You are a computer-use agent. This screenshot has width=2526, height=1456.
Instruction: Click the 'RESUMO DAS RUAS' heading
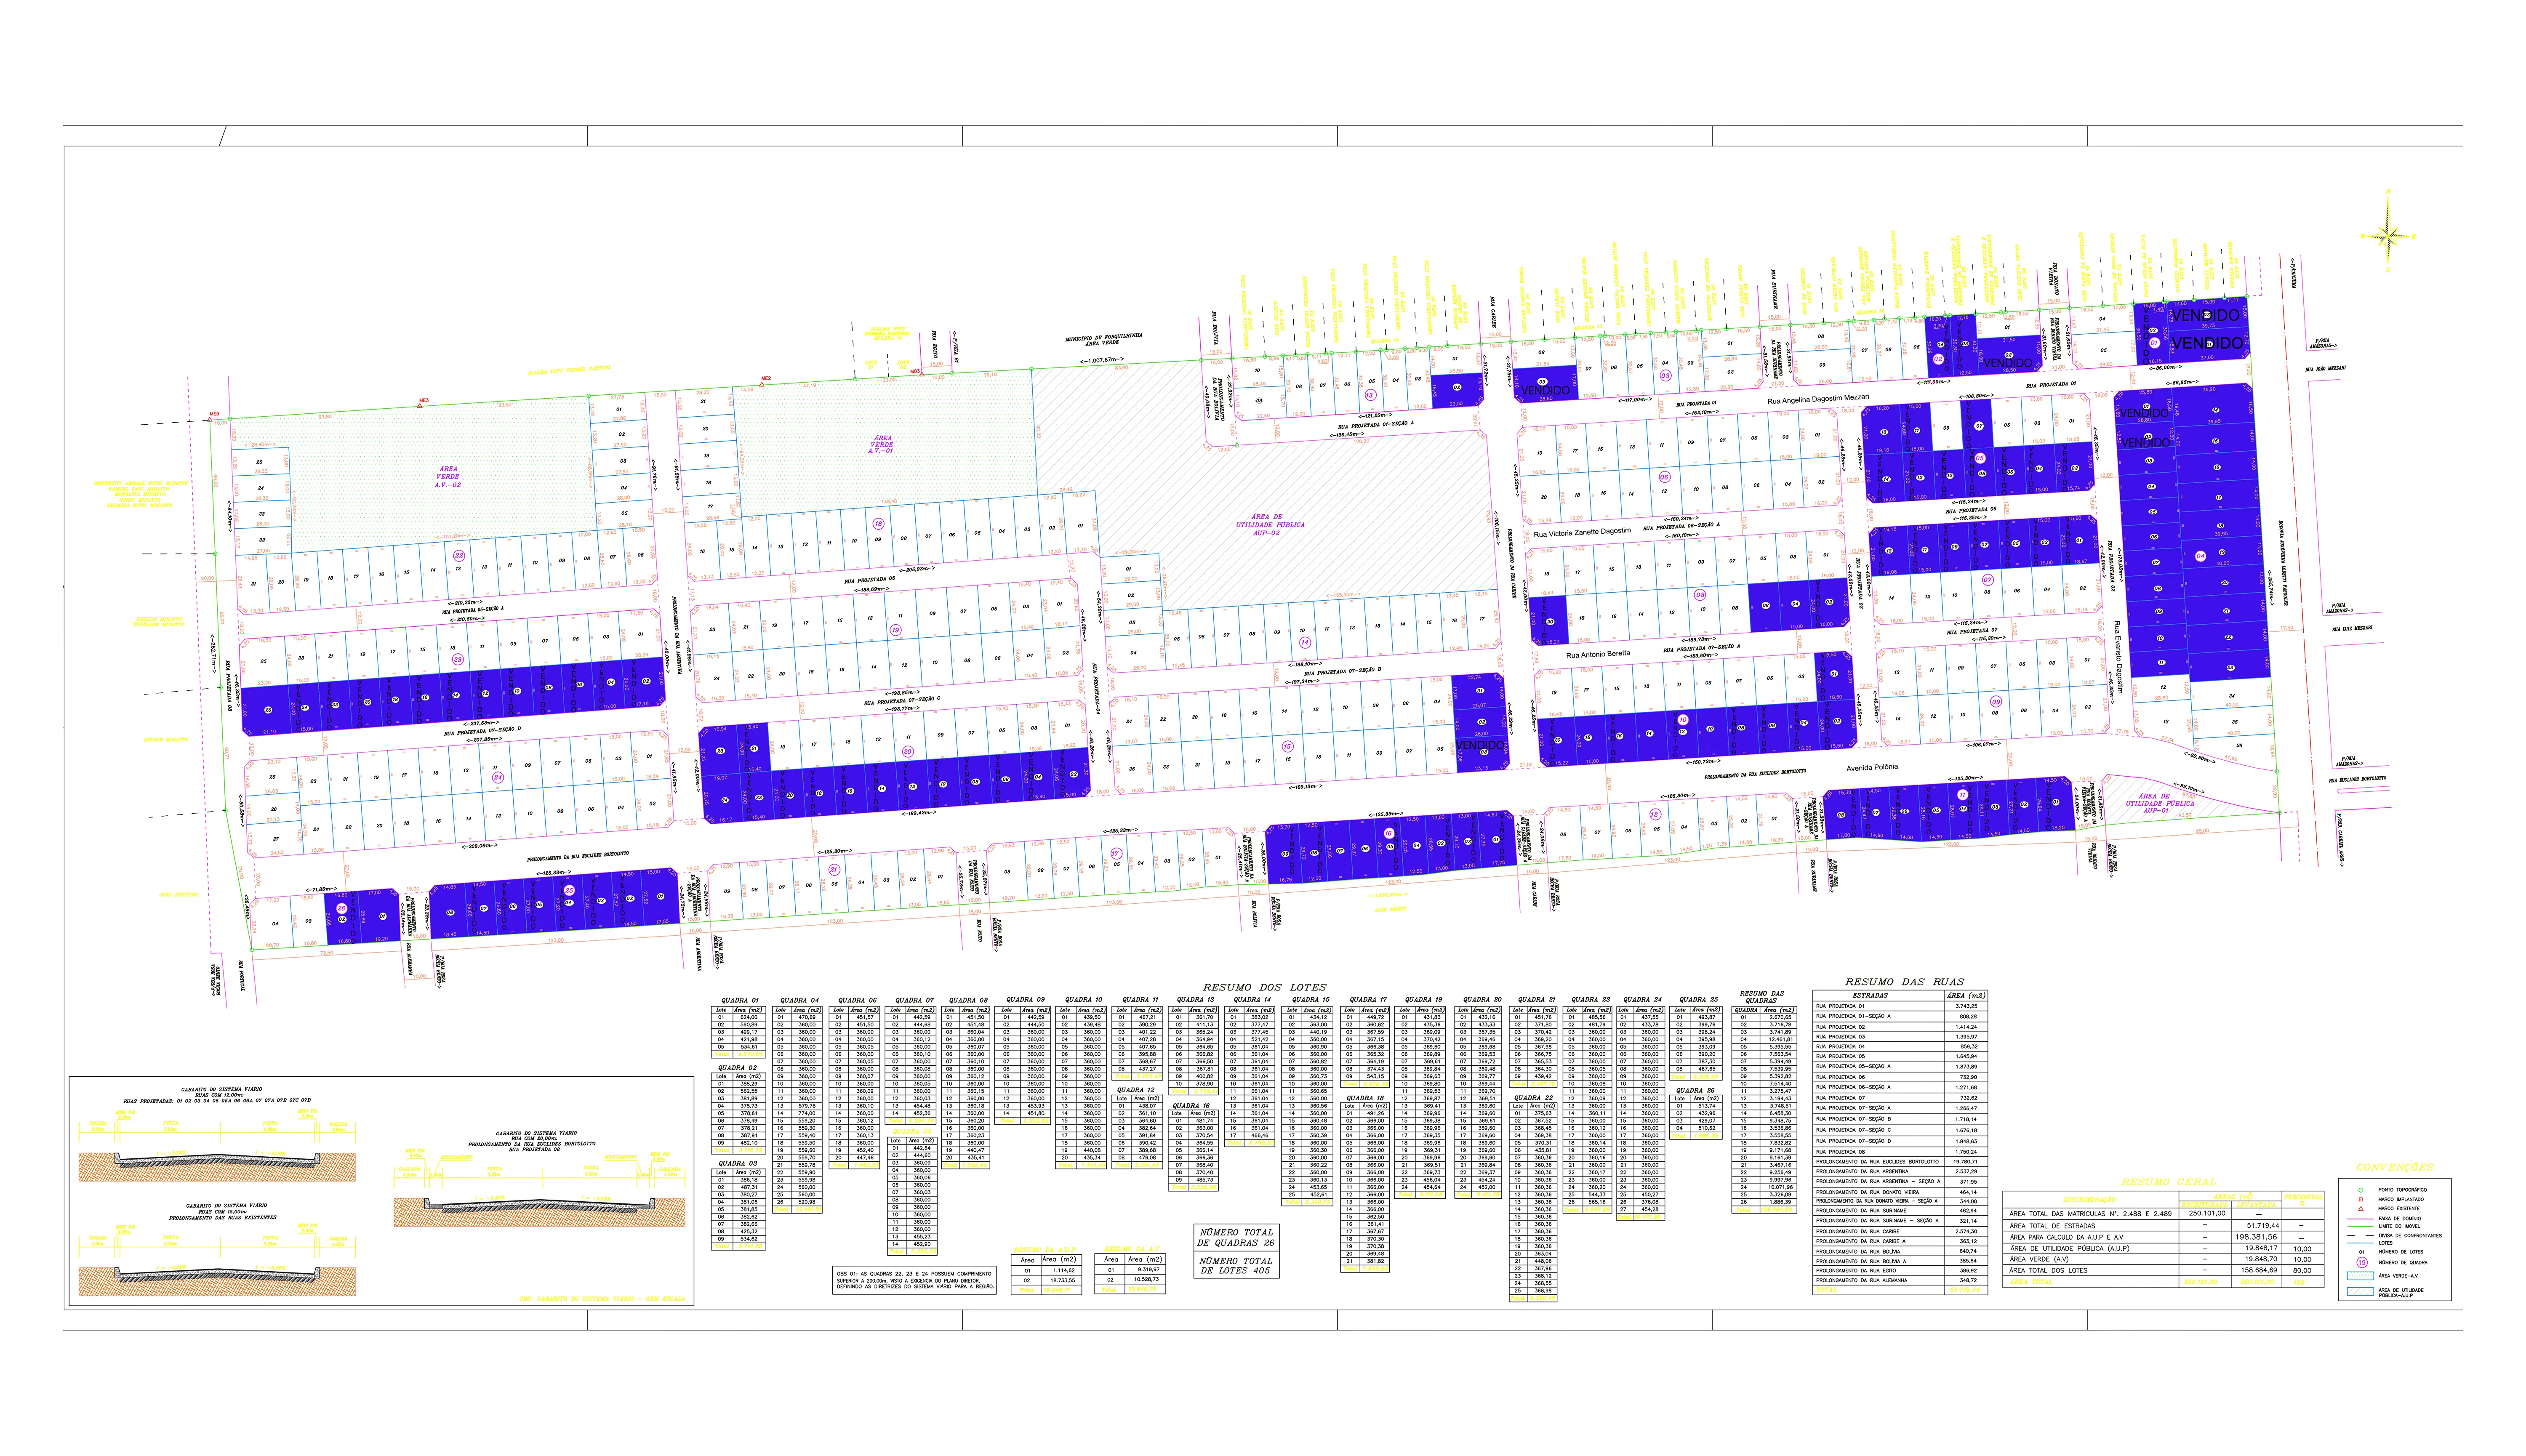point(1904,982)
